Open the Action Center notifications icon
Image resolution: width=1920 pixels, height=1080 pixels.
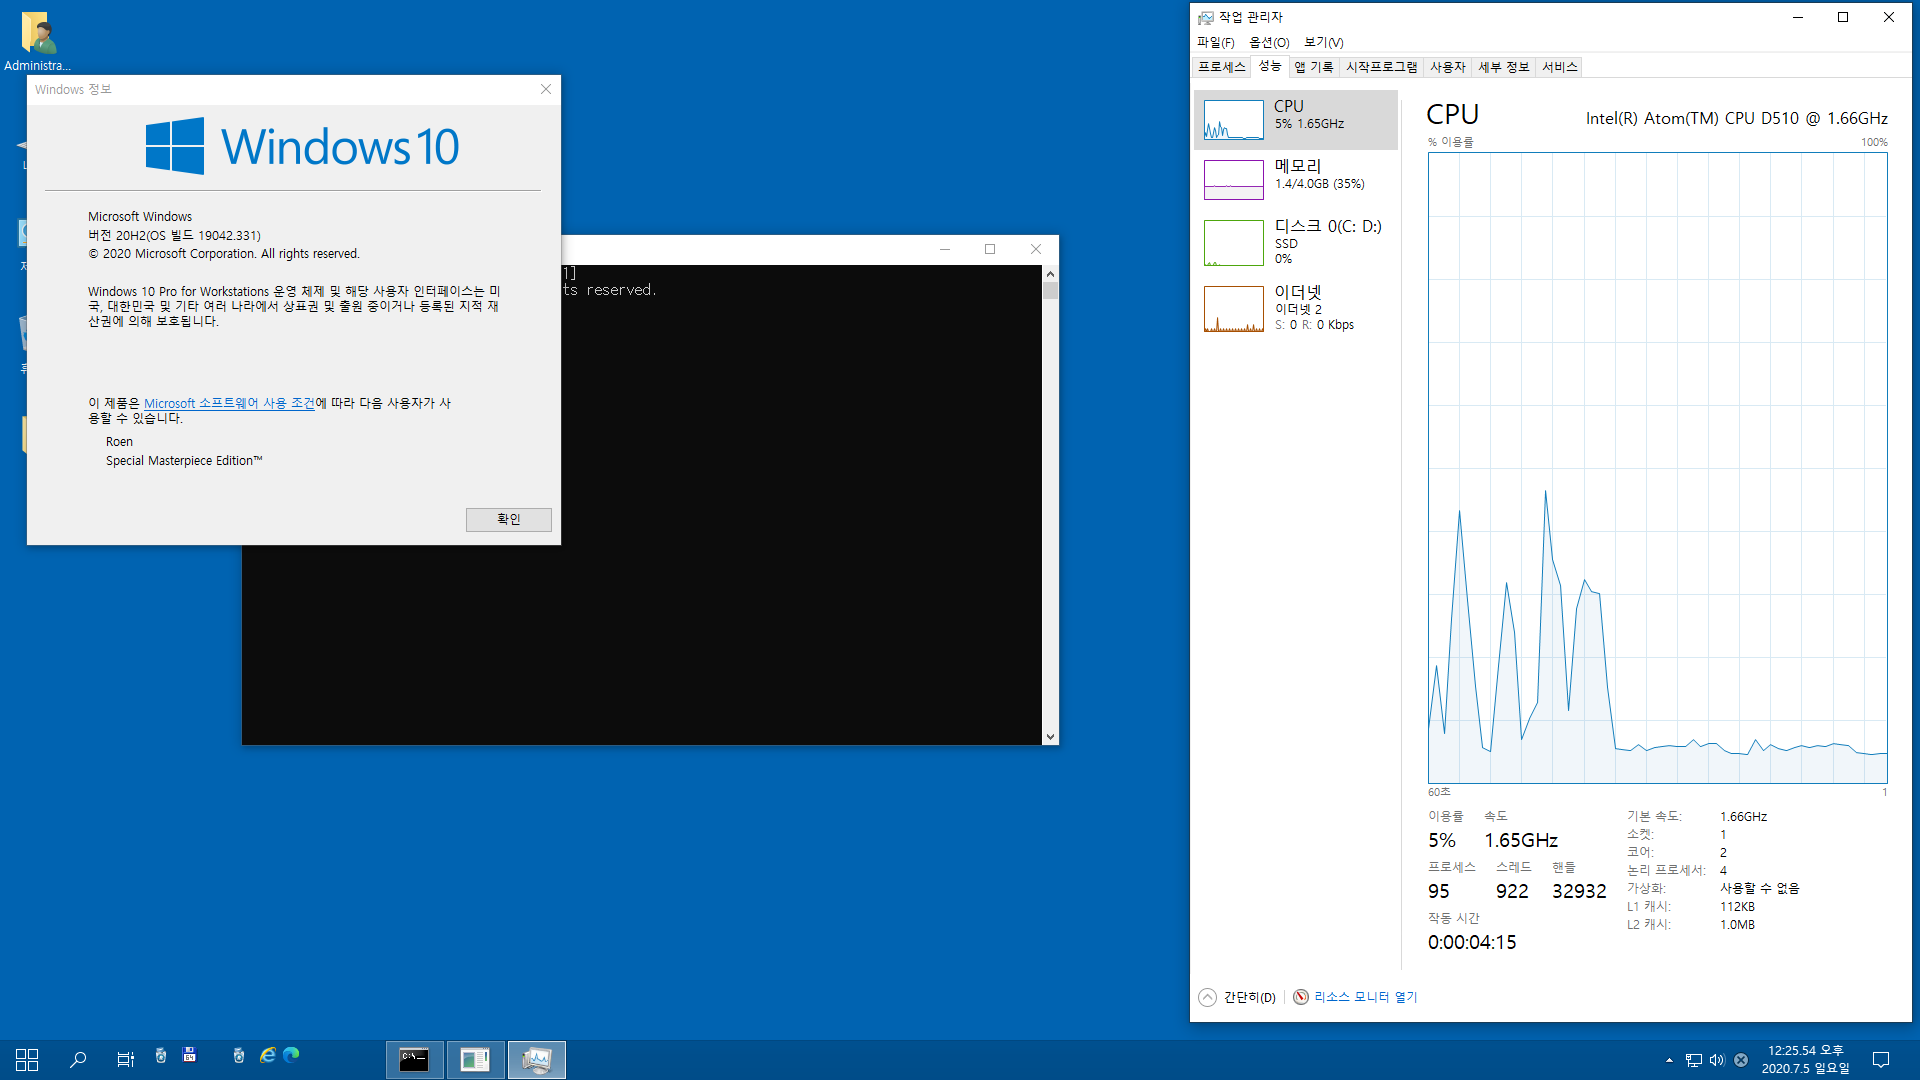click(x=1881, y=1060)
